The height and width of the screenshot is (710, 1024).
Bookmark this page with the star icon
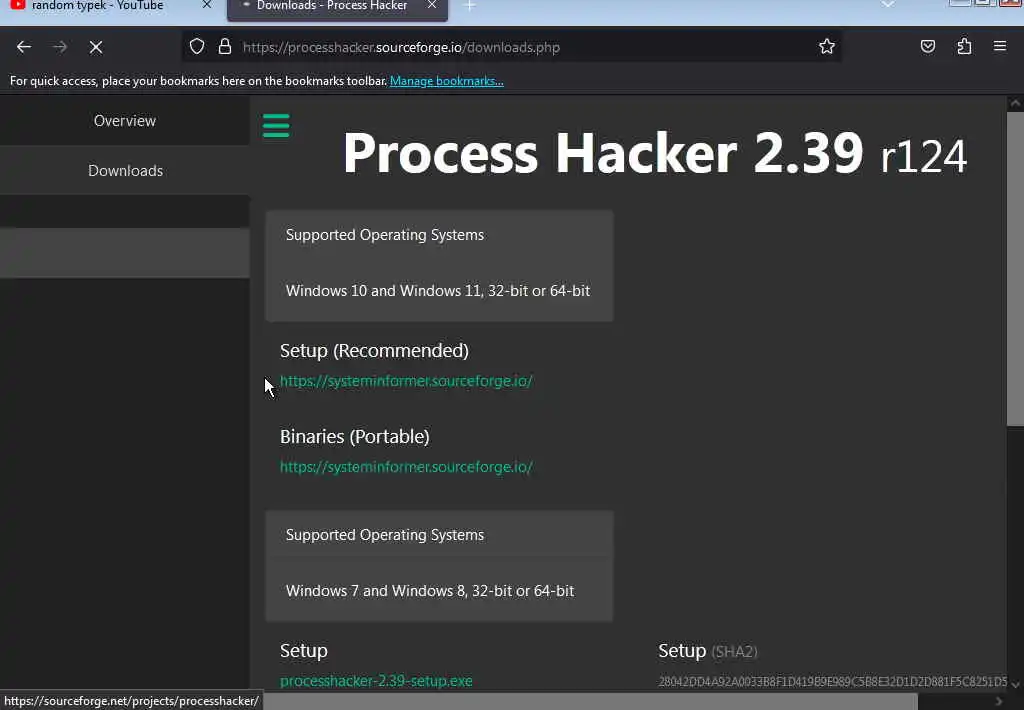(827, 46)
